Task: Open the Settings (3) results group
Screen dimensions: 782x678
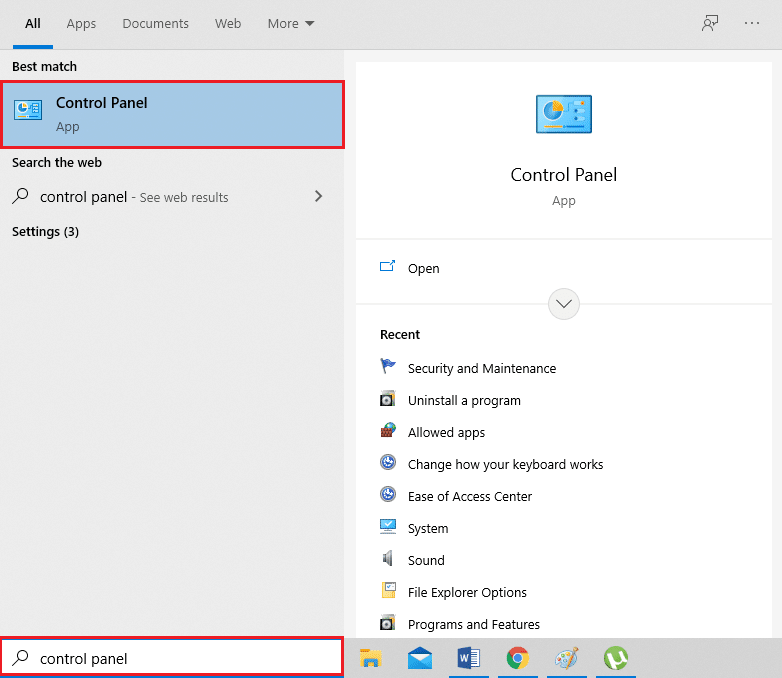Action: (x=45, y=232)
